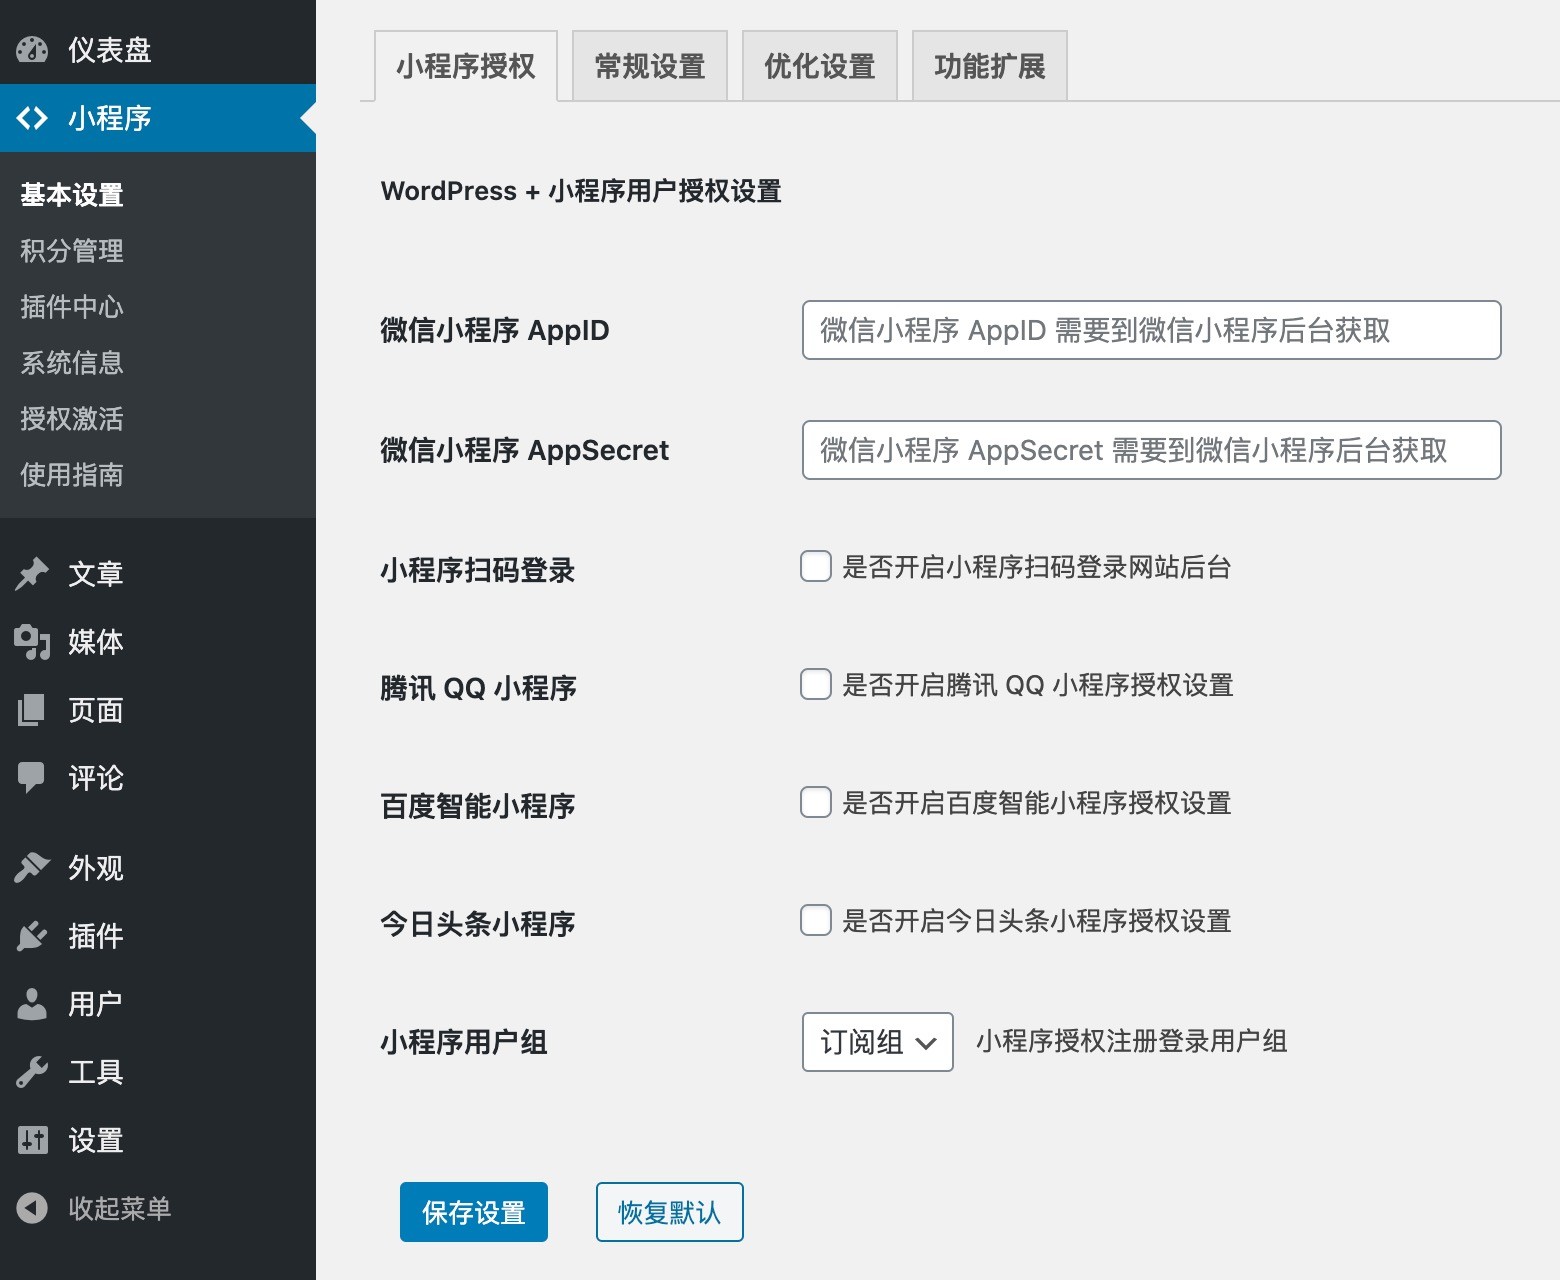
Task: Open the 评论 menu
Action: tap(158, 778)
